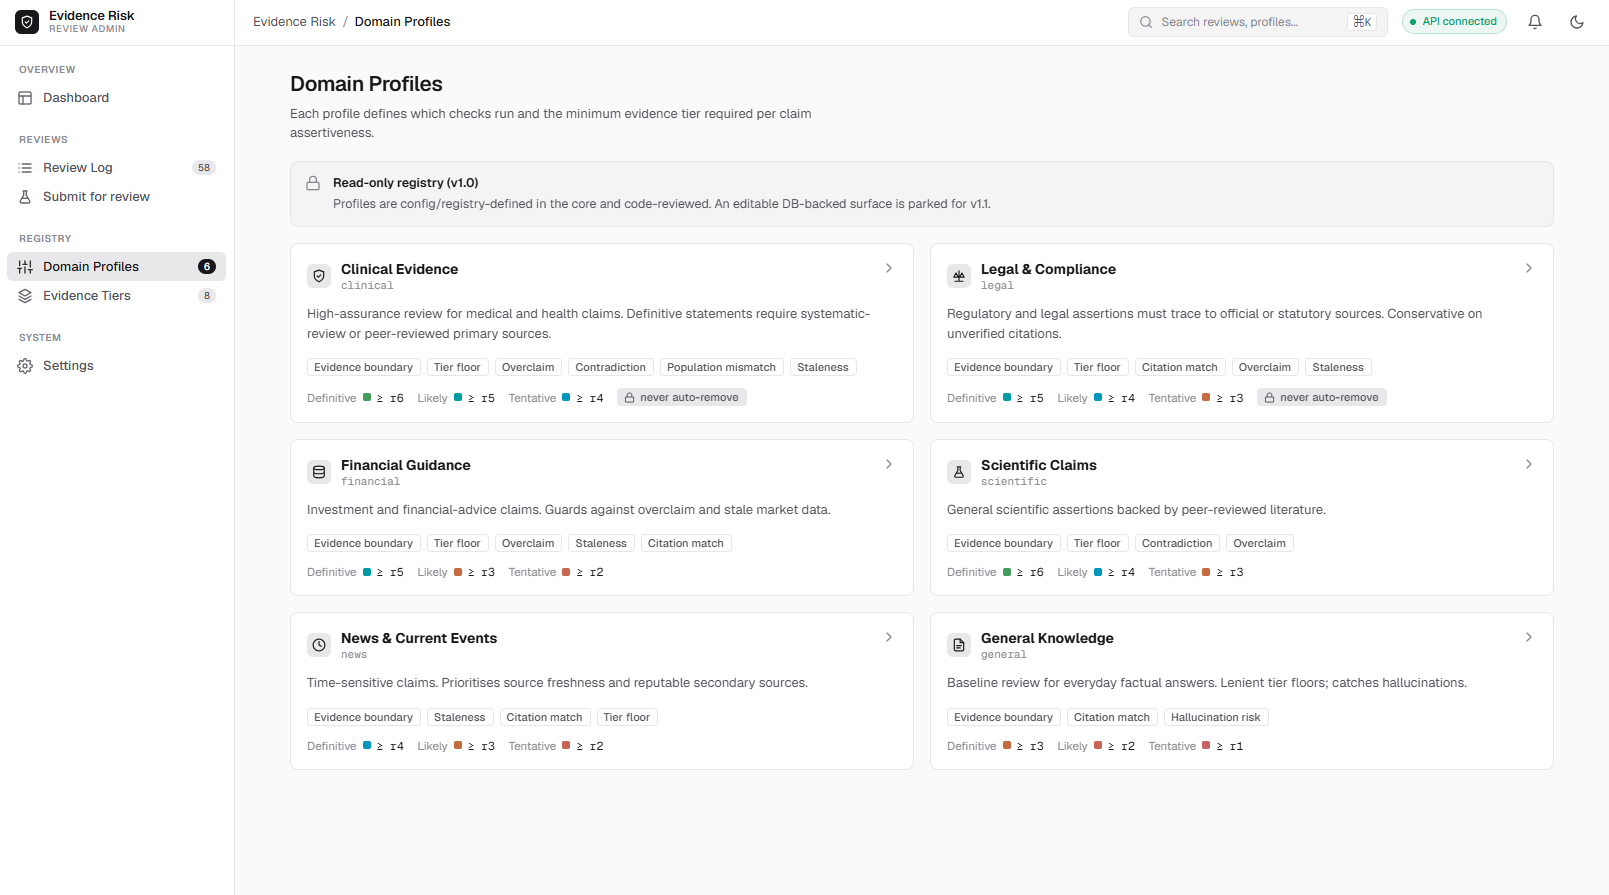
Task: Open the Legal & Compliance profile title
Action: (x=1048, y=269)
